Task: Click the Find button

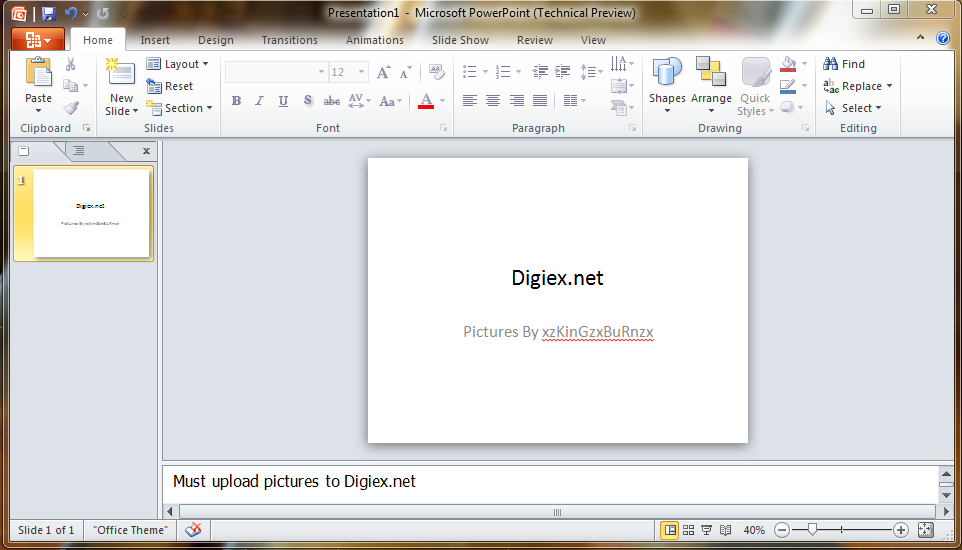Action: (x=844, y=64)
